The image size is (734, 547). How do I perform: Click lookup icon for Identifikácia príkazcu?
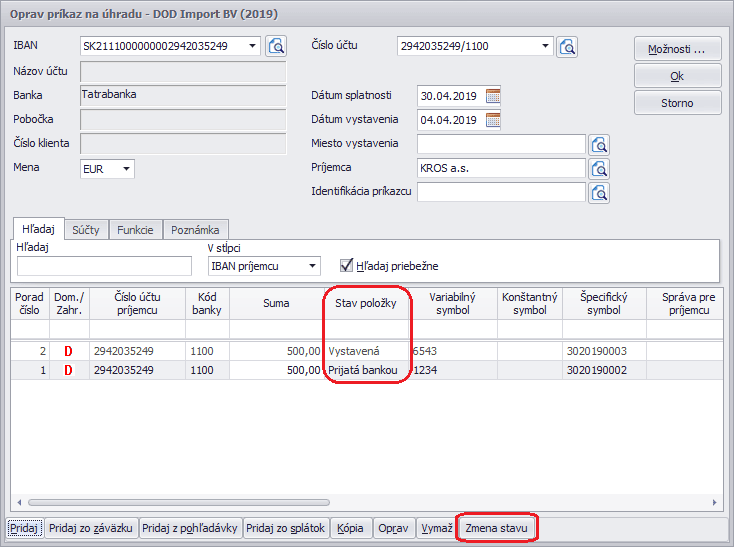click(599, 192)
